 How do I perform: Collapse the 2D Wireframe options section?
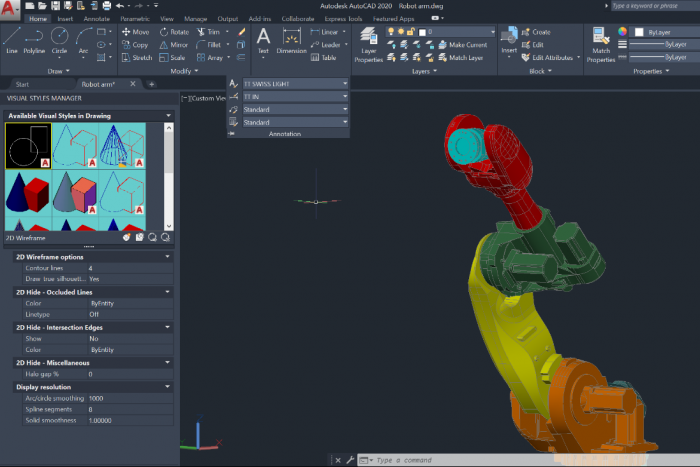pos(166,257)
